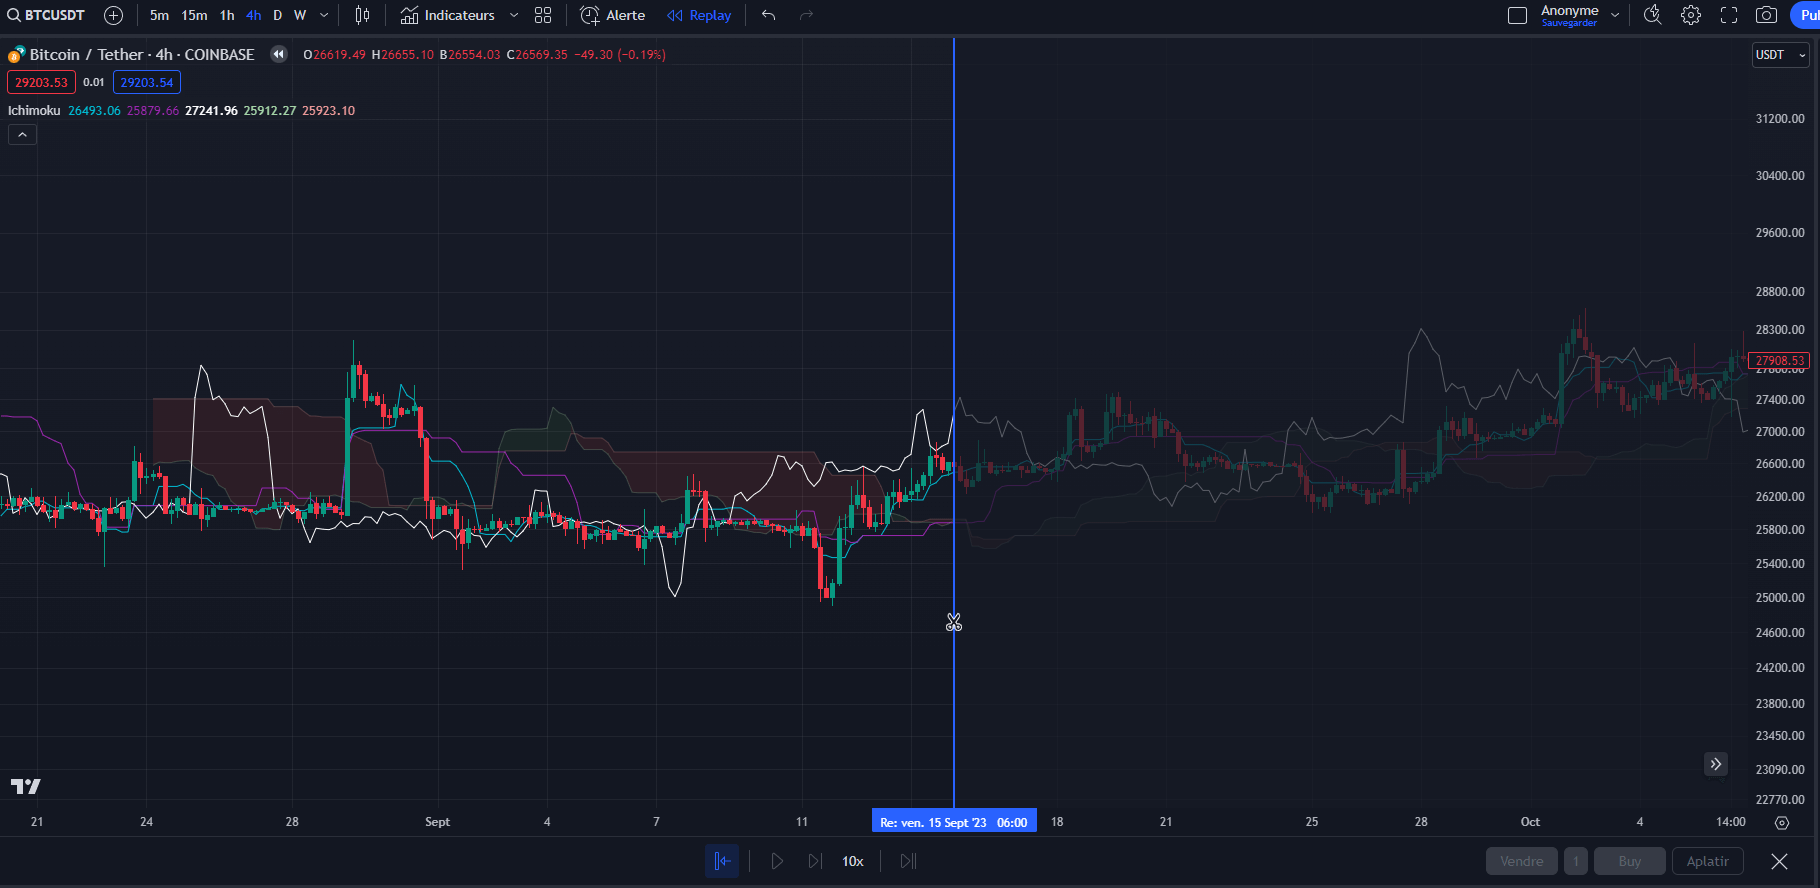Open the layout selection square icon
This screenshot has height=888, width=1820.
point(1517,15)
